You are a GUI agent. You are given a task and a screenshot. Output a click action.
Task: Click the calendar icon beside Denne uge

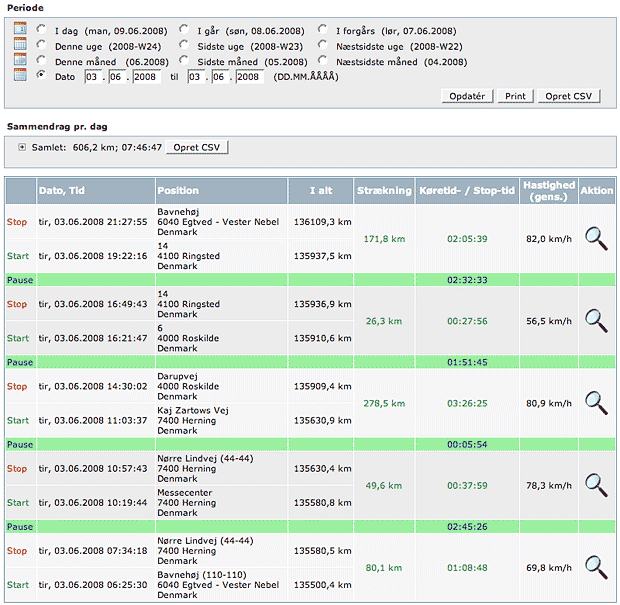(x=20, y=44)
